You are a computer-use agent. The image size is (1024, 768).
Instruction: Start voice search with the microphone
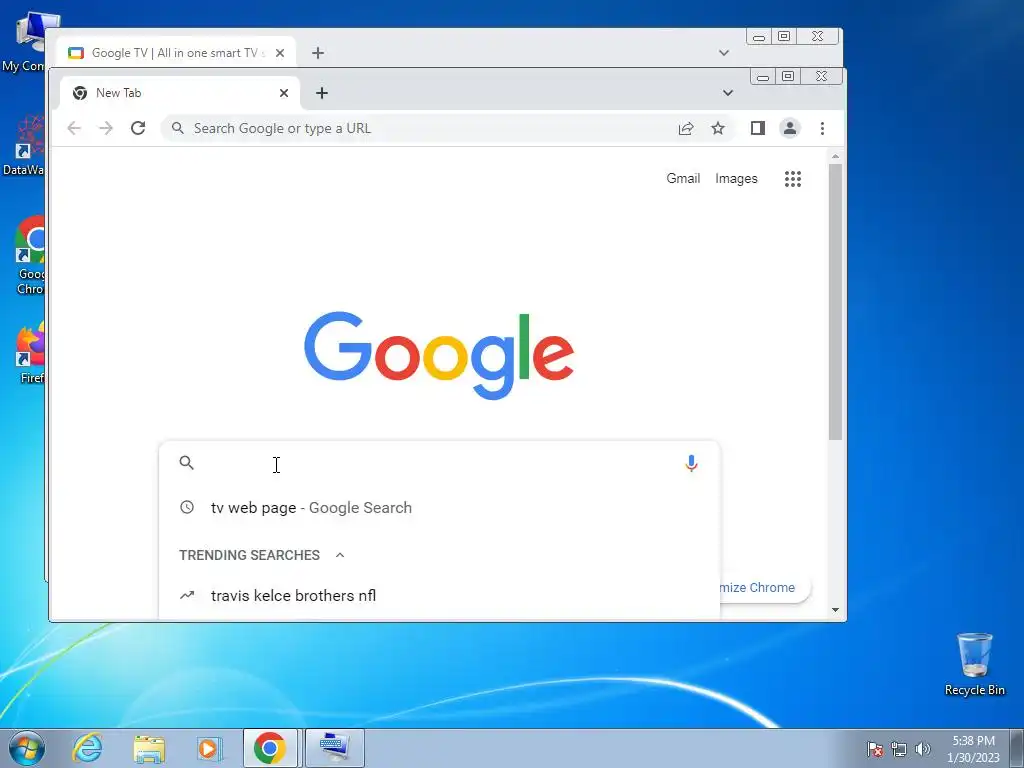point(691,463)
